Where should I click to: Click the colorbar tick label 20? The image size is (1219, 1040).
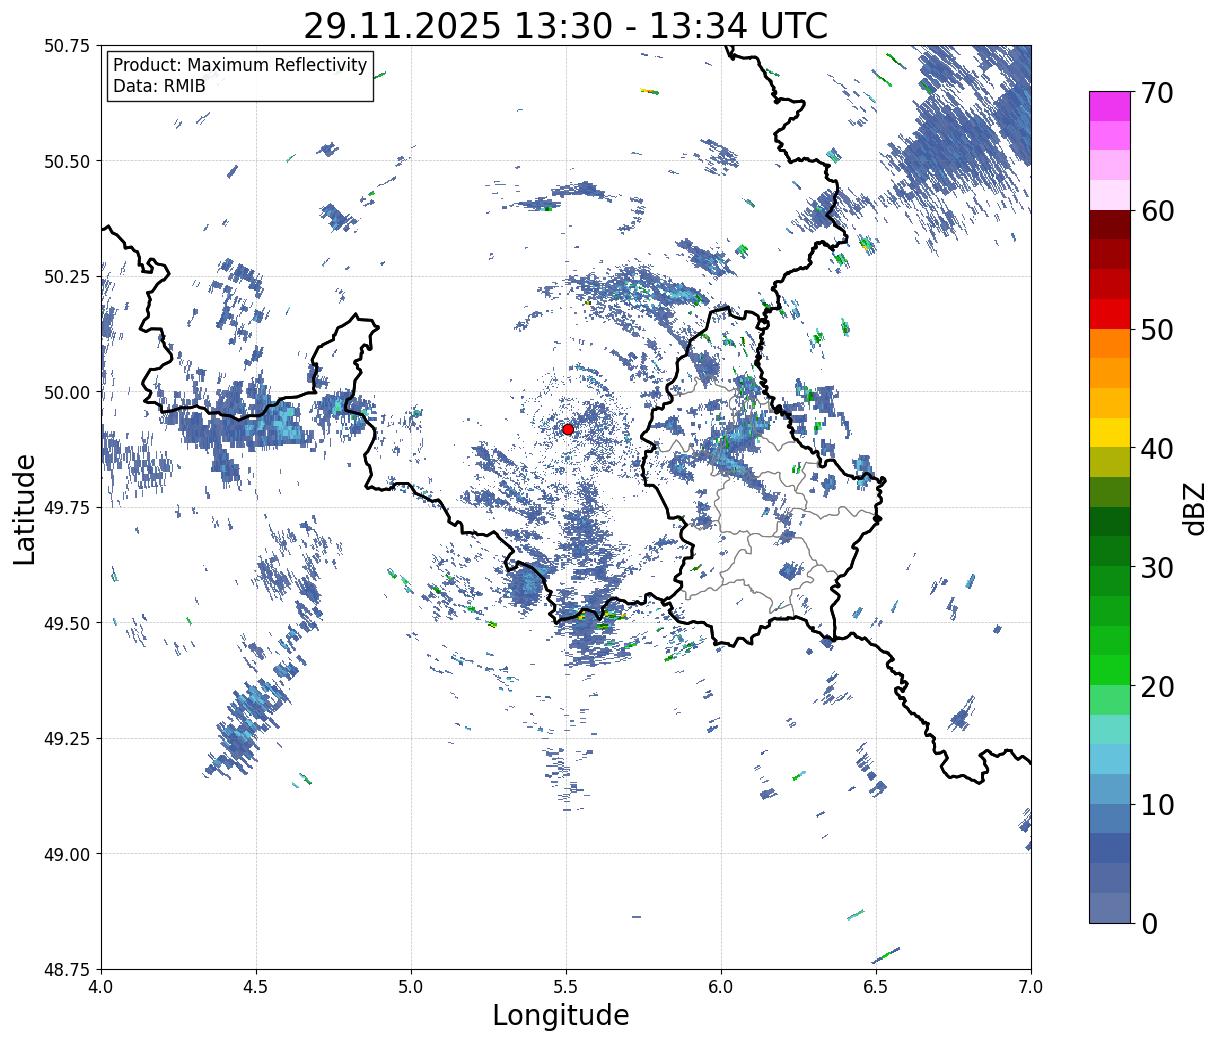point(1158,686)
